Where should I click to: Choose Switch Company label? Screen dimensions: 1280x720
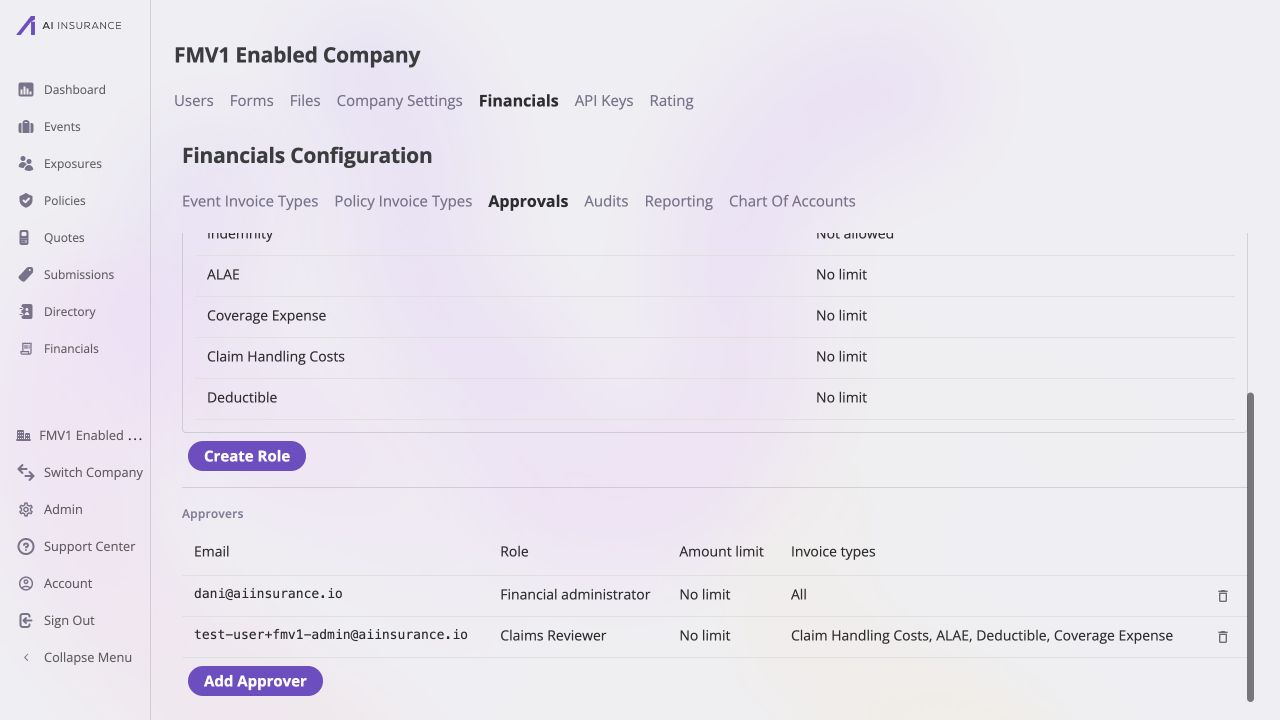point(93,473)
